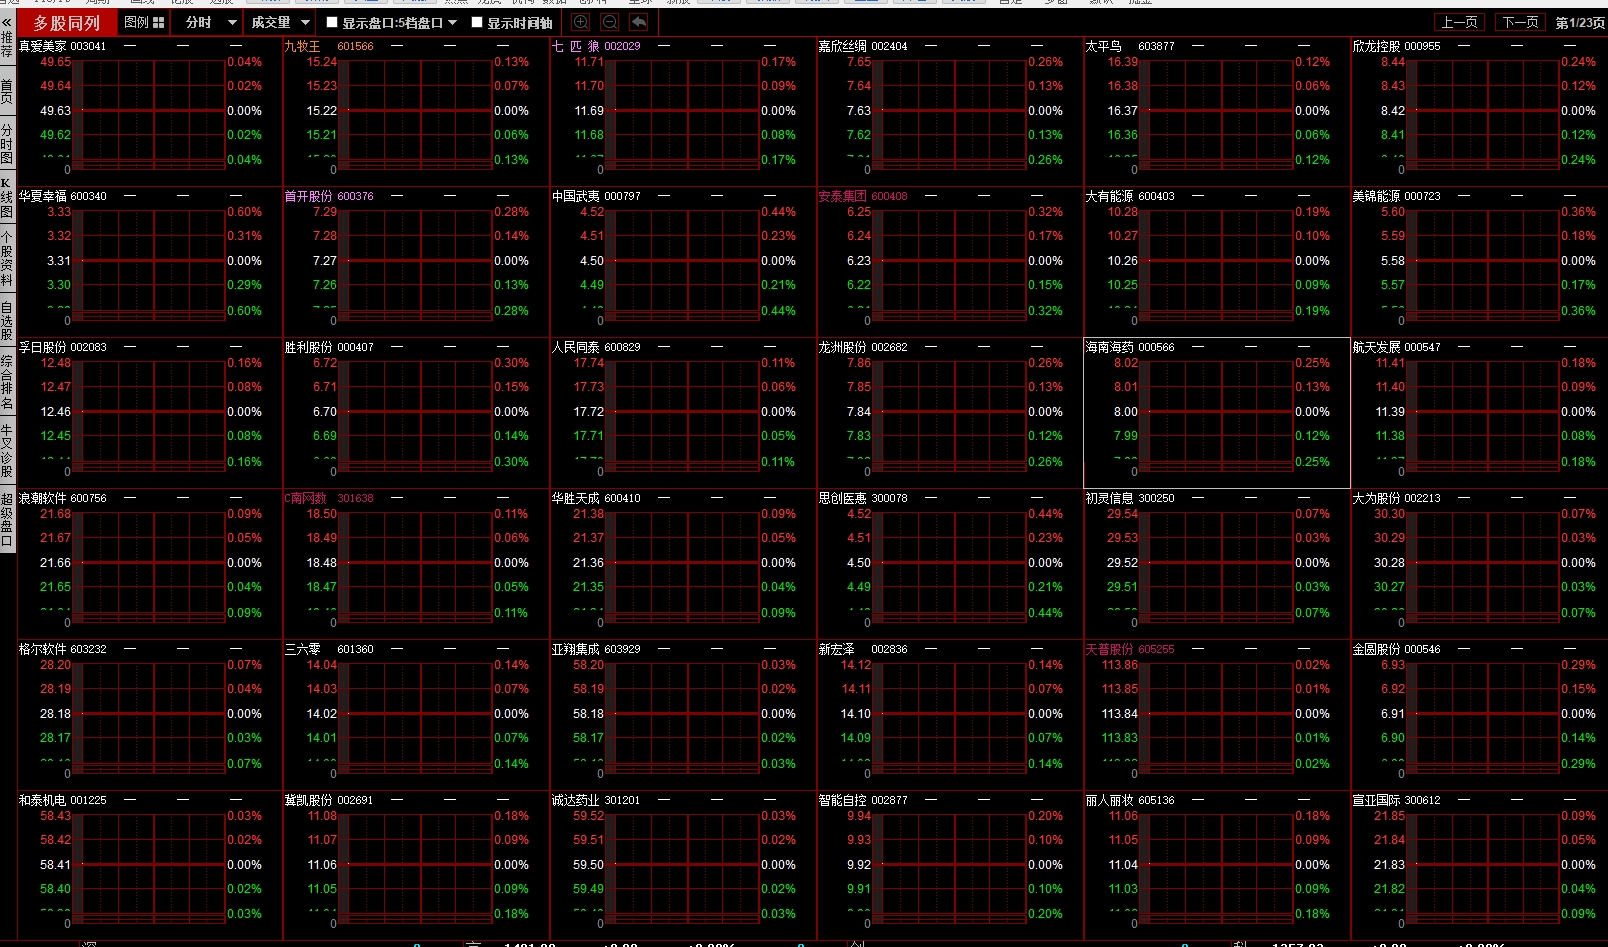Switch to the 综合排名 sidebar tab
Viewport: 1608px width, 947px height.
point(7,382)
